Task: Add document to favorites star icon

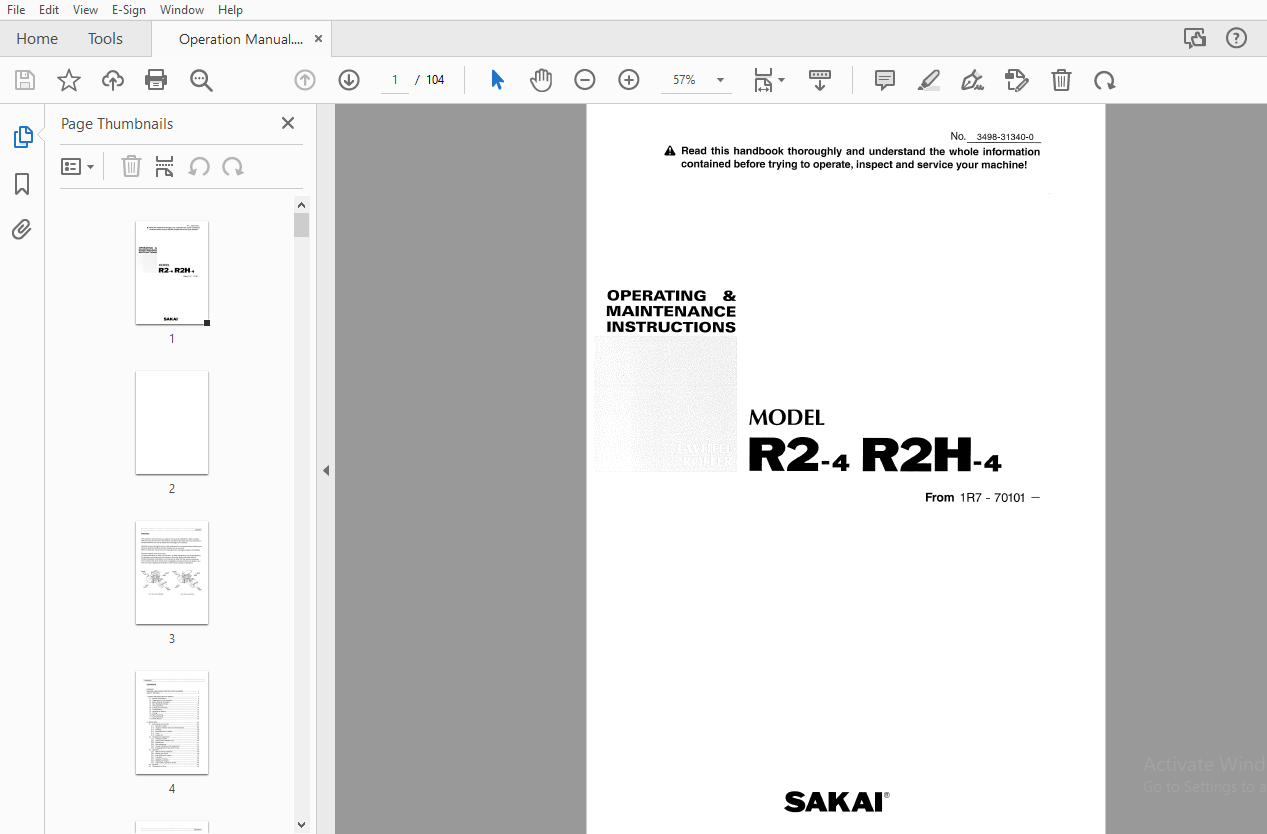Action: [69, 80]
